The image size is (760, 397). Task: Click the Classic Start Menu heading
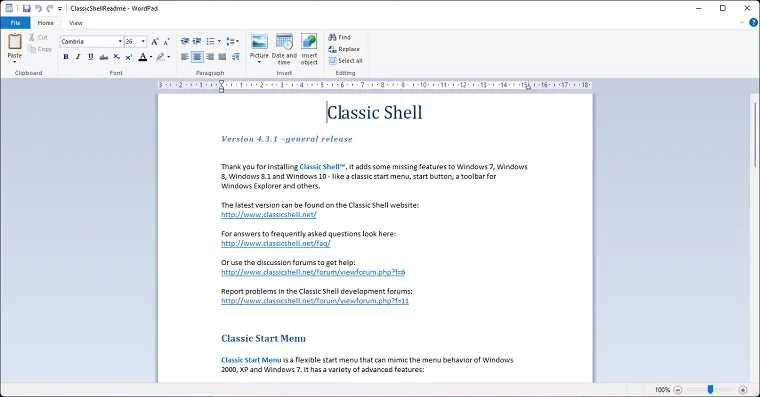click(263, 338)
